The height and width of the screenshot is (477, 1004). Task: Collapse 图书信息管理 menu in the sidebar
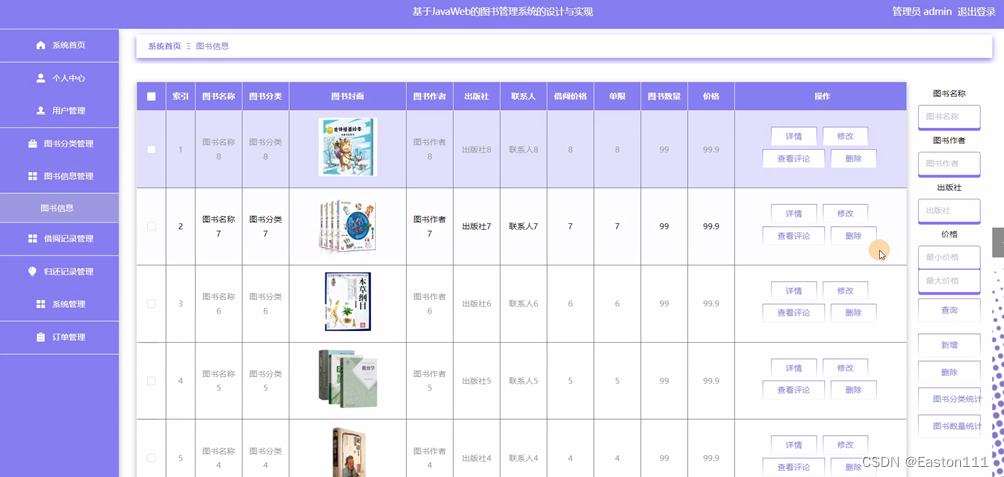(x=60, y=176)
